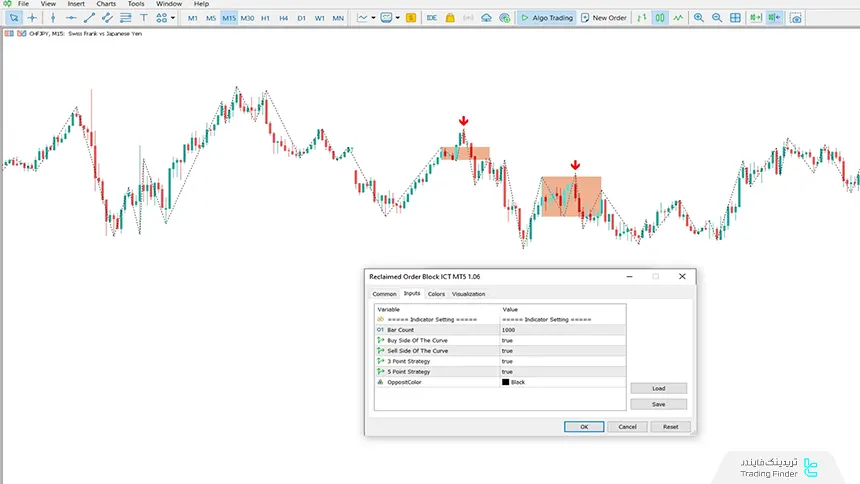
Task: Toggle Buy Side Of The Curve value
Action: pyautogui.click(x=562, y=340)
